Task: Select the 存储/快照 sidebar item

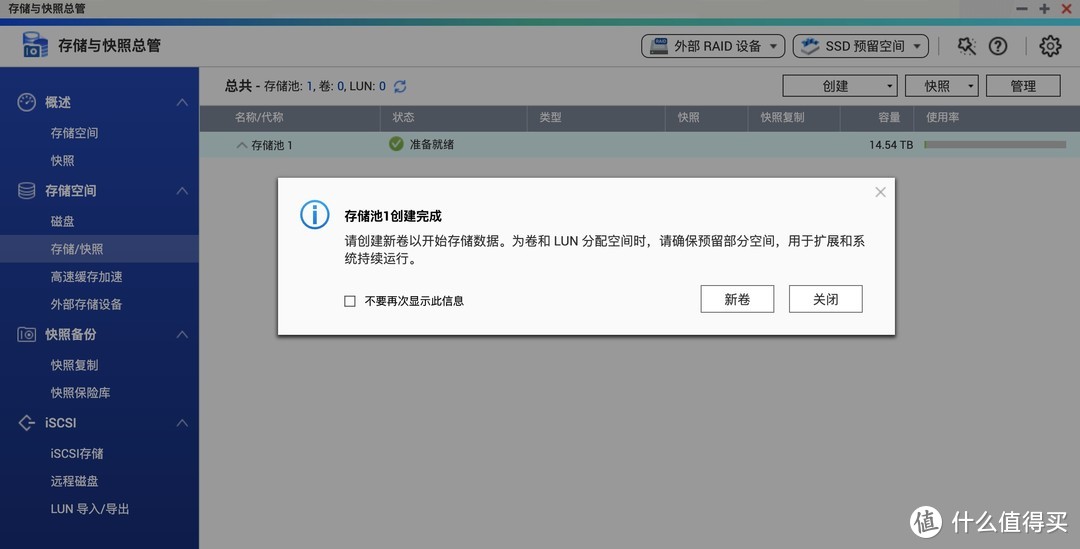Action: [x=99, y=249]
